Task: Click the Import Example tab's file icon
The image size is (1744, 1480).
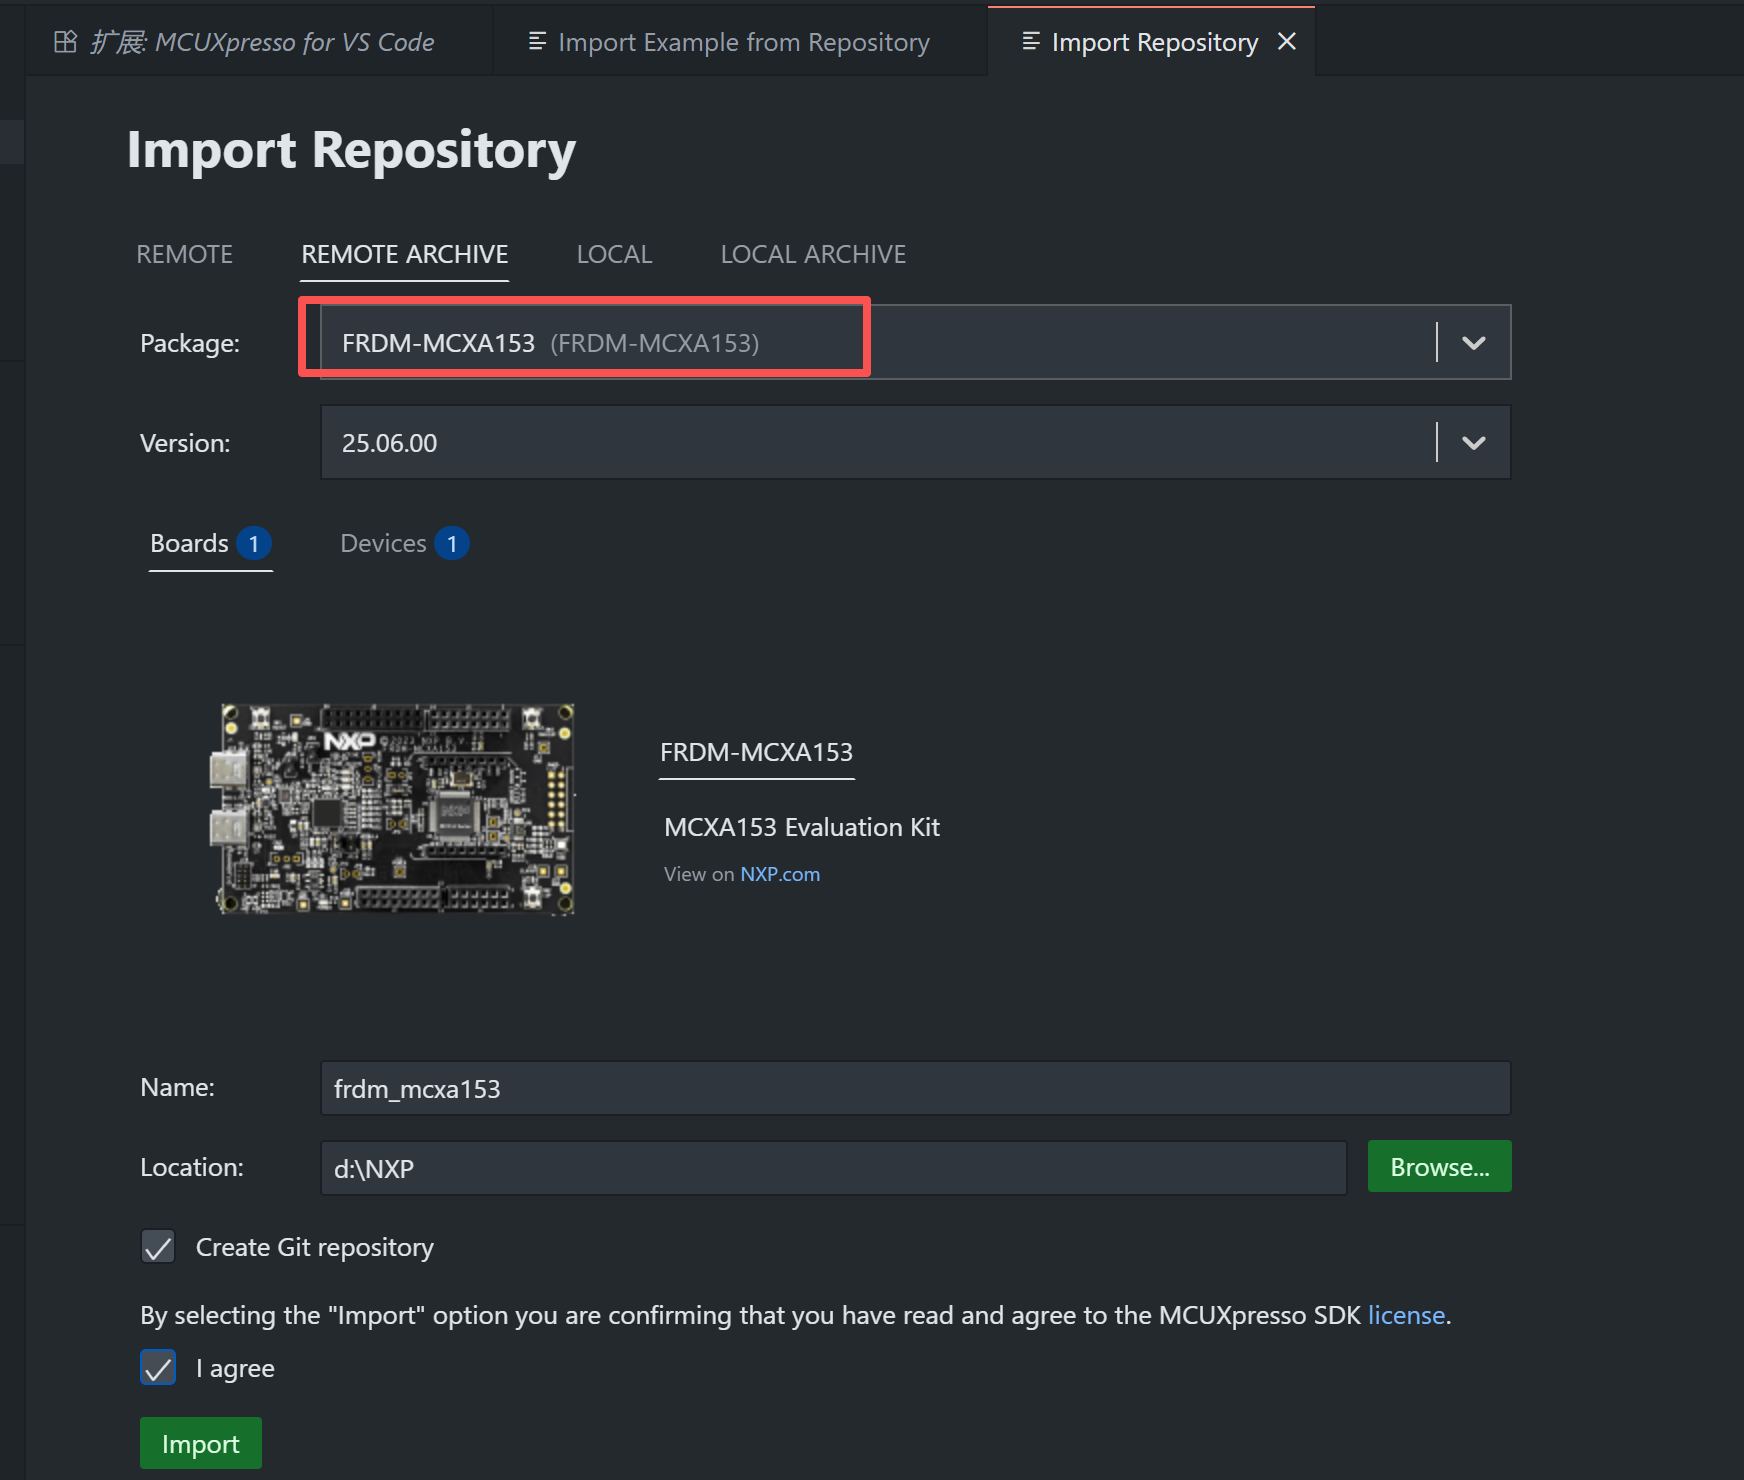Action: [x=537, y=41]
